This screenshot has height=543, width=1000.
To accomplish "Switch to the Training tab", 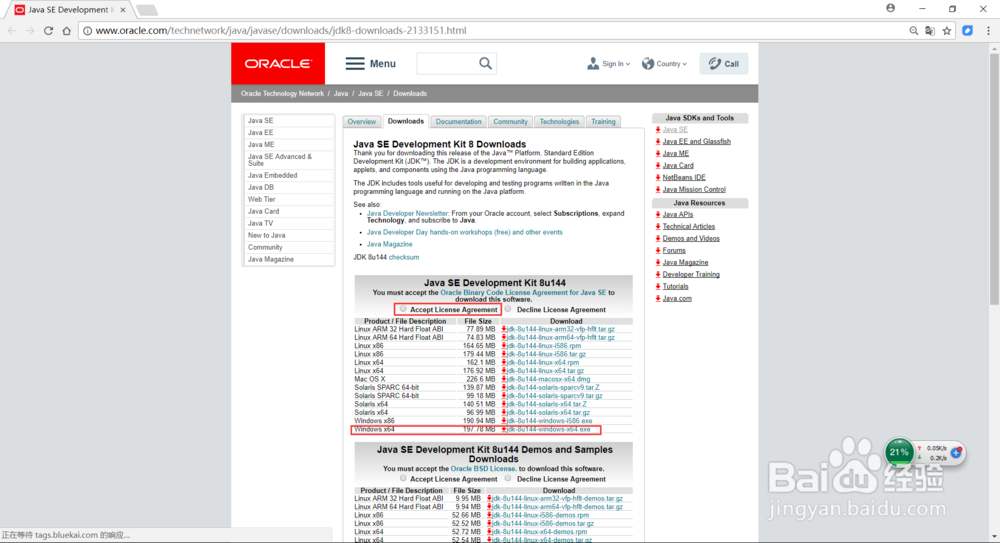I will [x=603, y=121].
